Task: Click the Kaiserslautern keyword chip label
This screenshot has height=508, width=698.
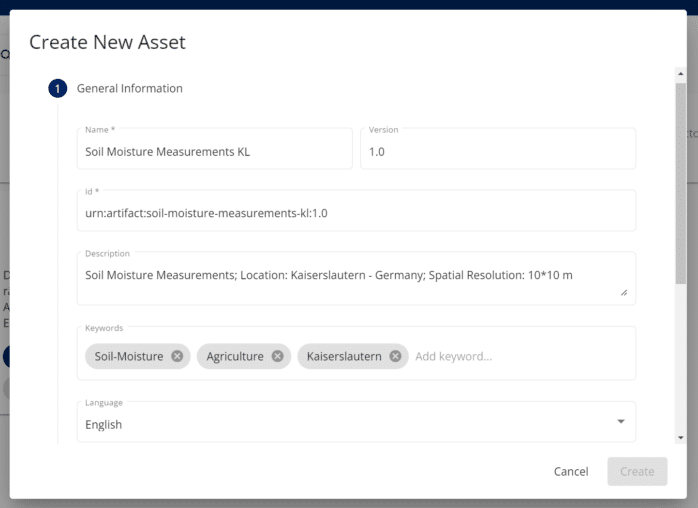Action: pos(344,356)
